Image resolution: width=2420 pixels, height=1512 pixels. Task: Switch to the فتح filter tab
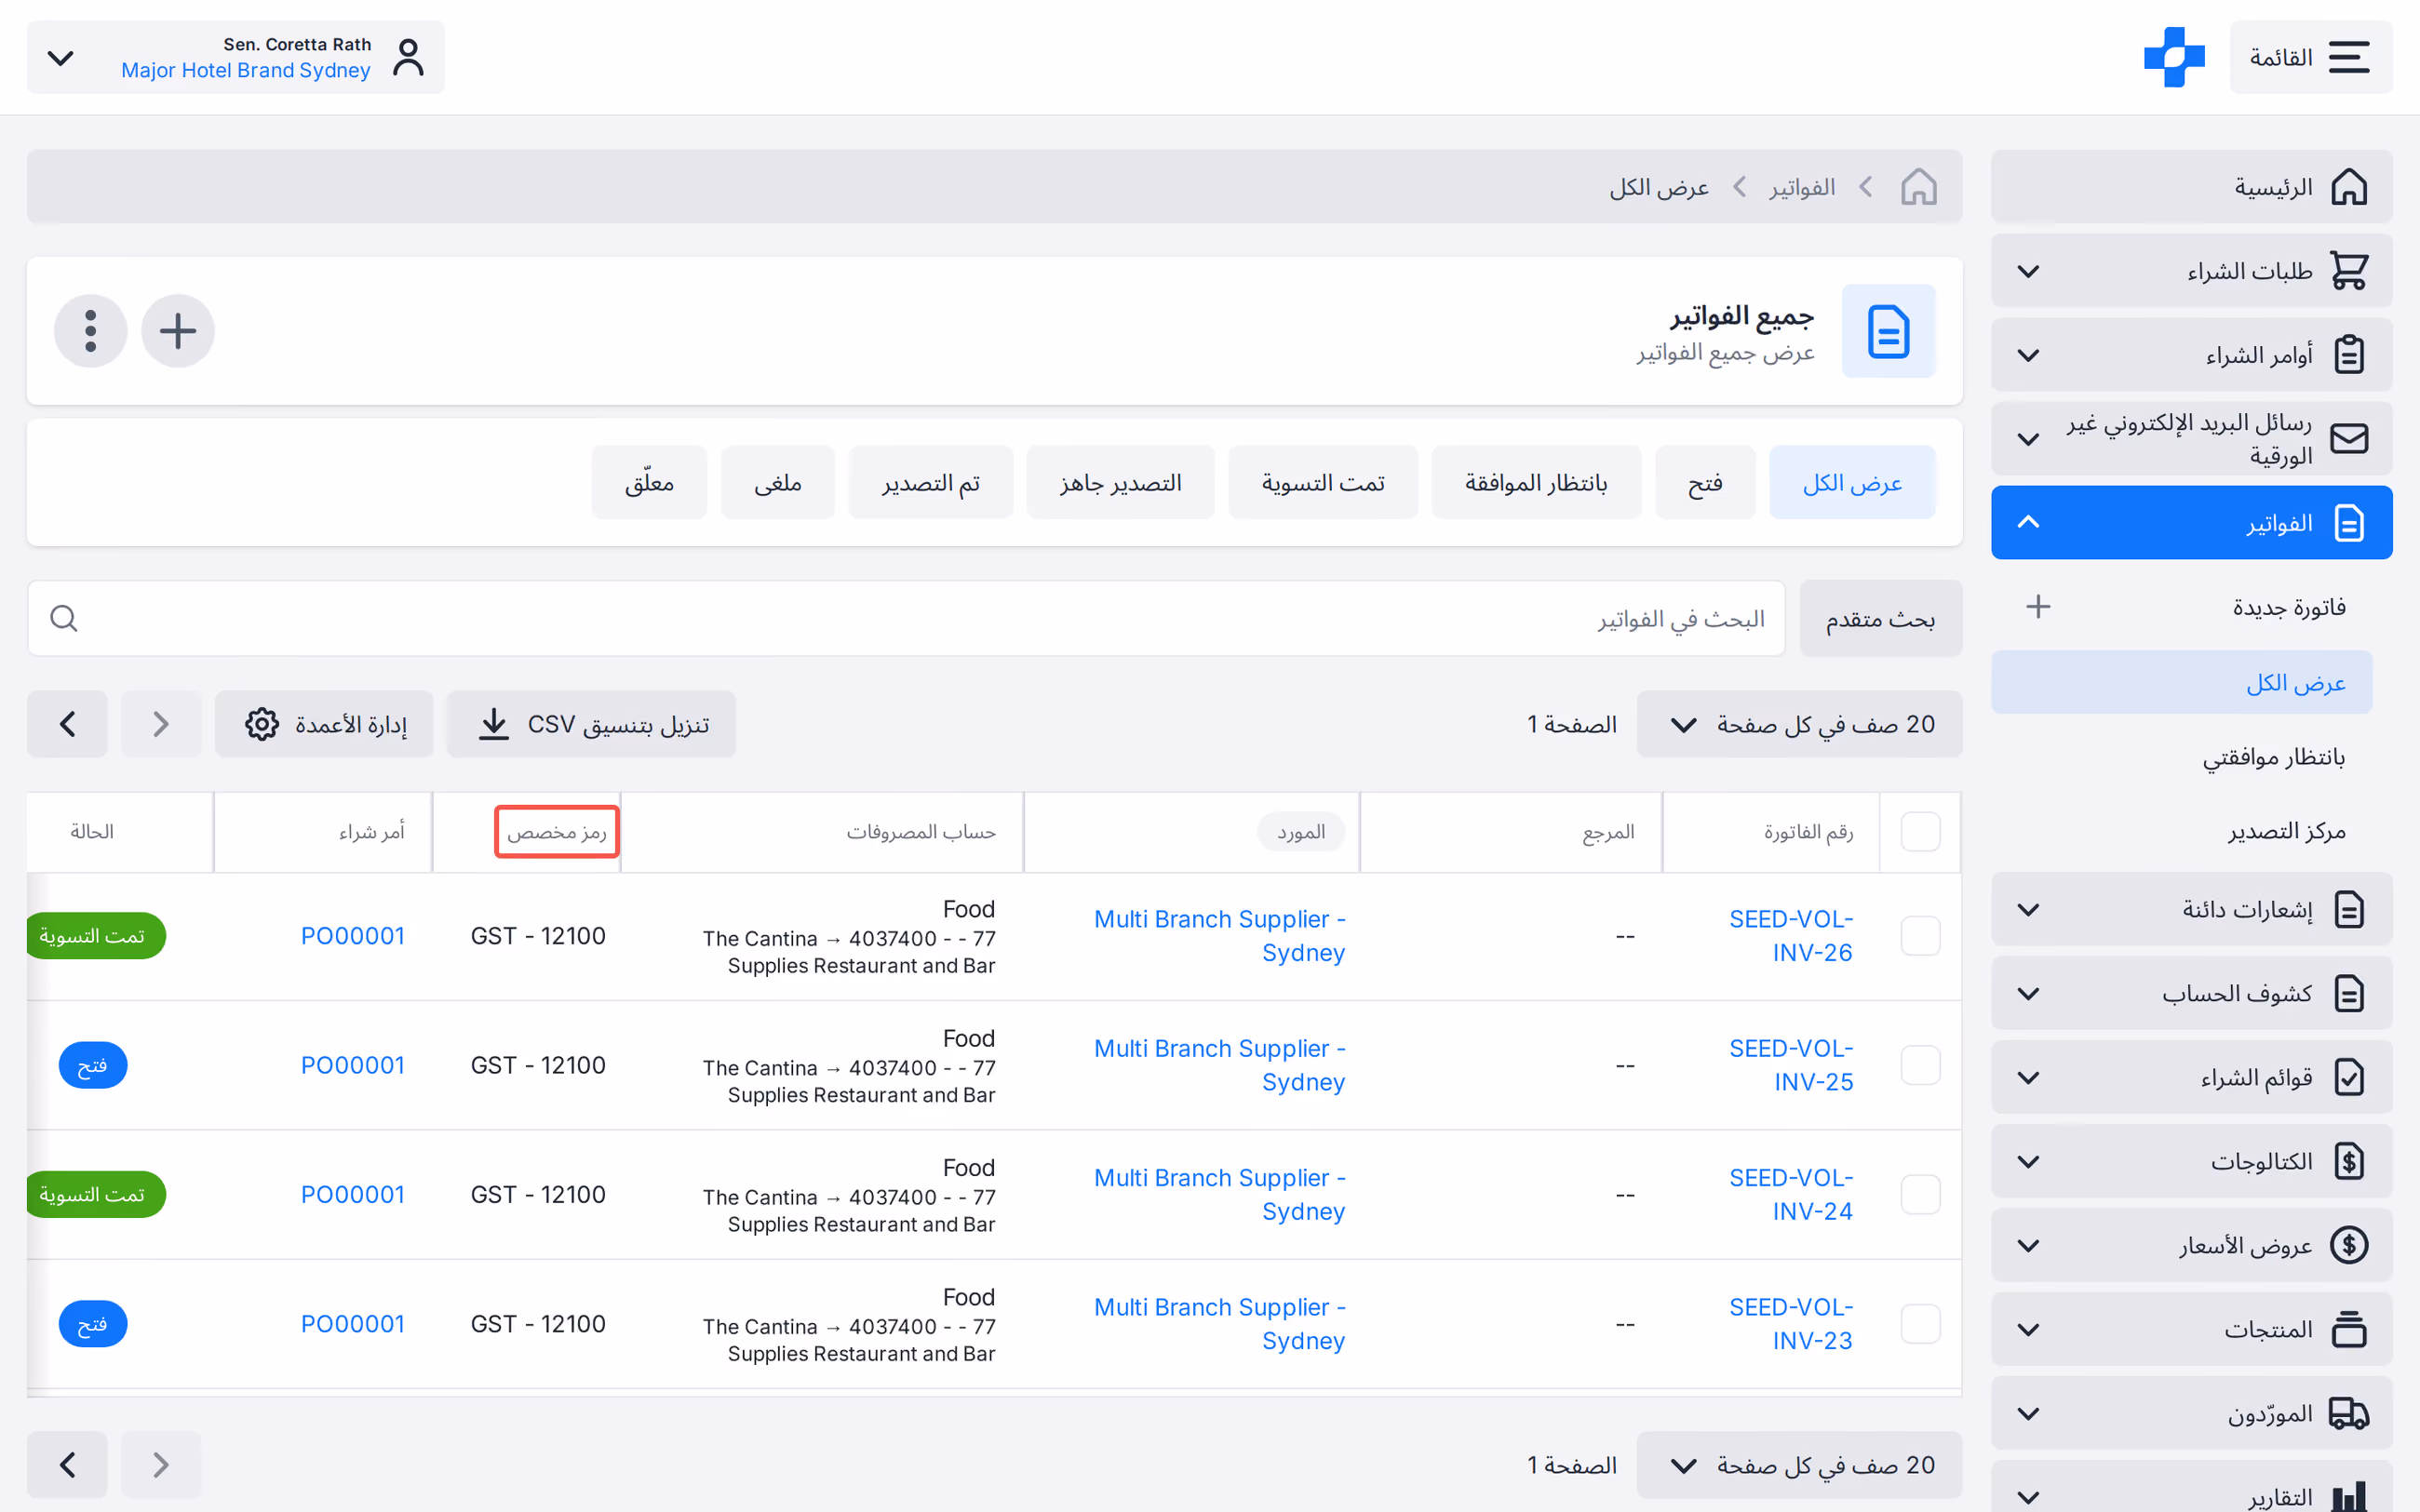click(1705, 483)
